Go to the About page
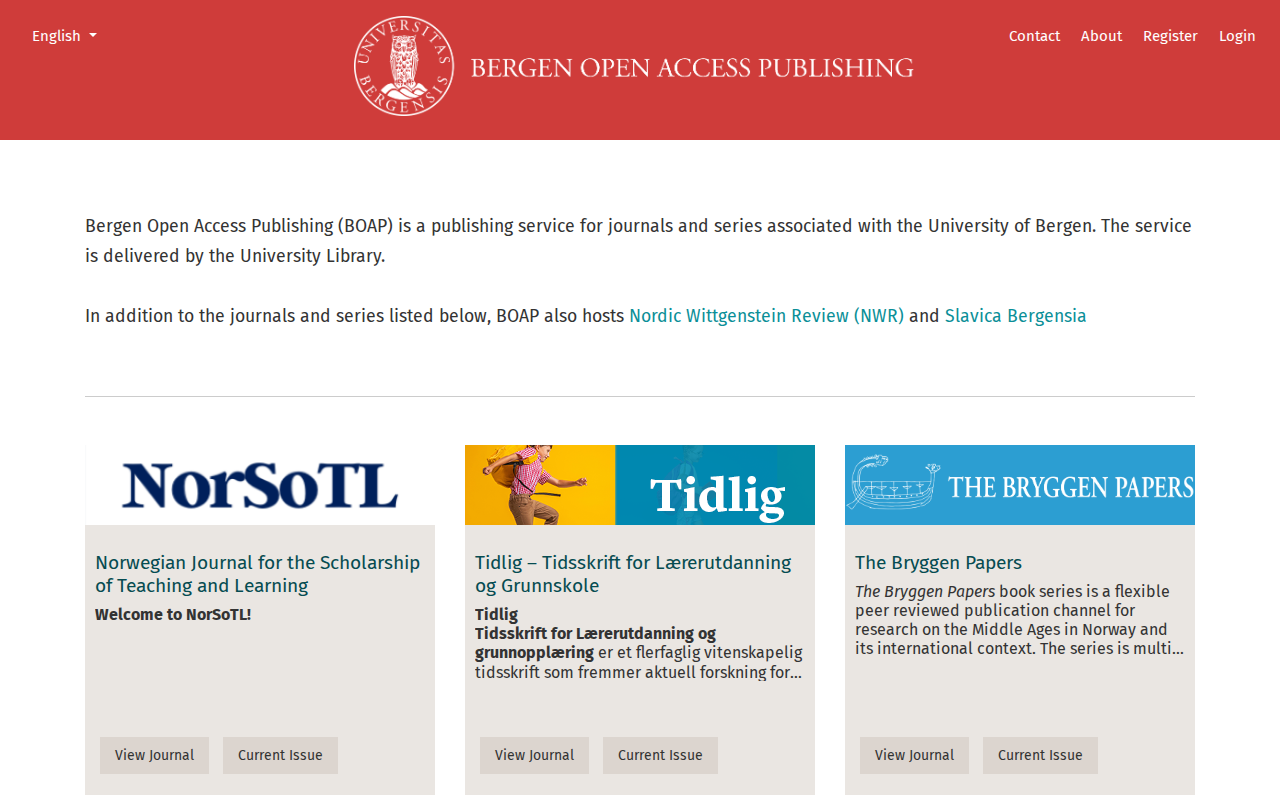Screen dimensions: 1280x800 pyautogui.click(x=1101, y=36)
